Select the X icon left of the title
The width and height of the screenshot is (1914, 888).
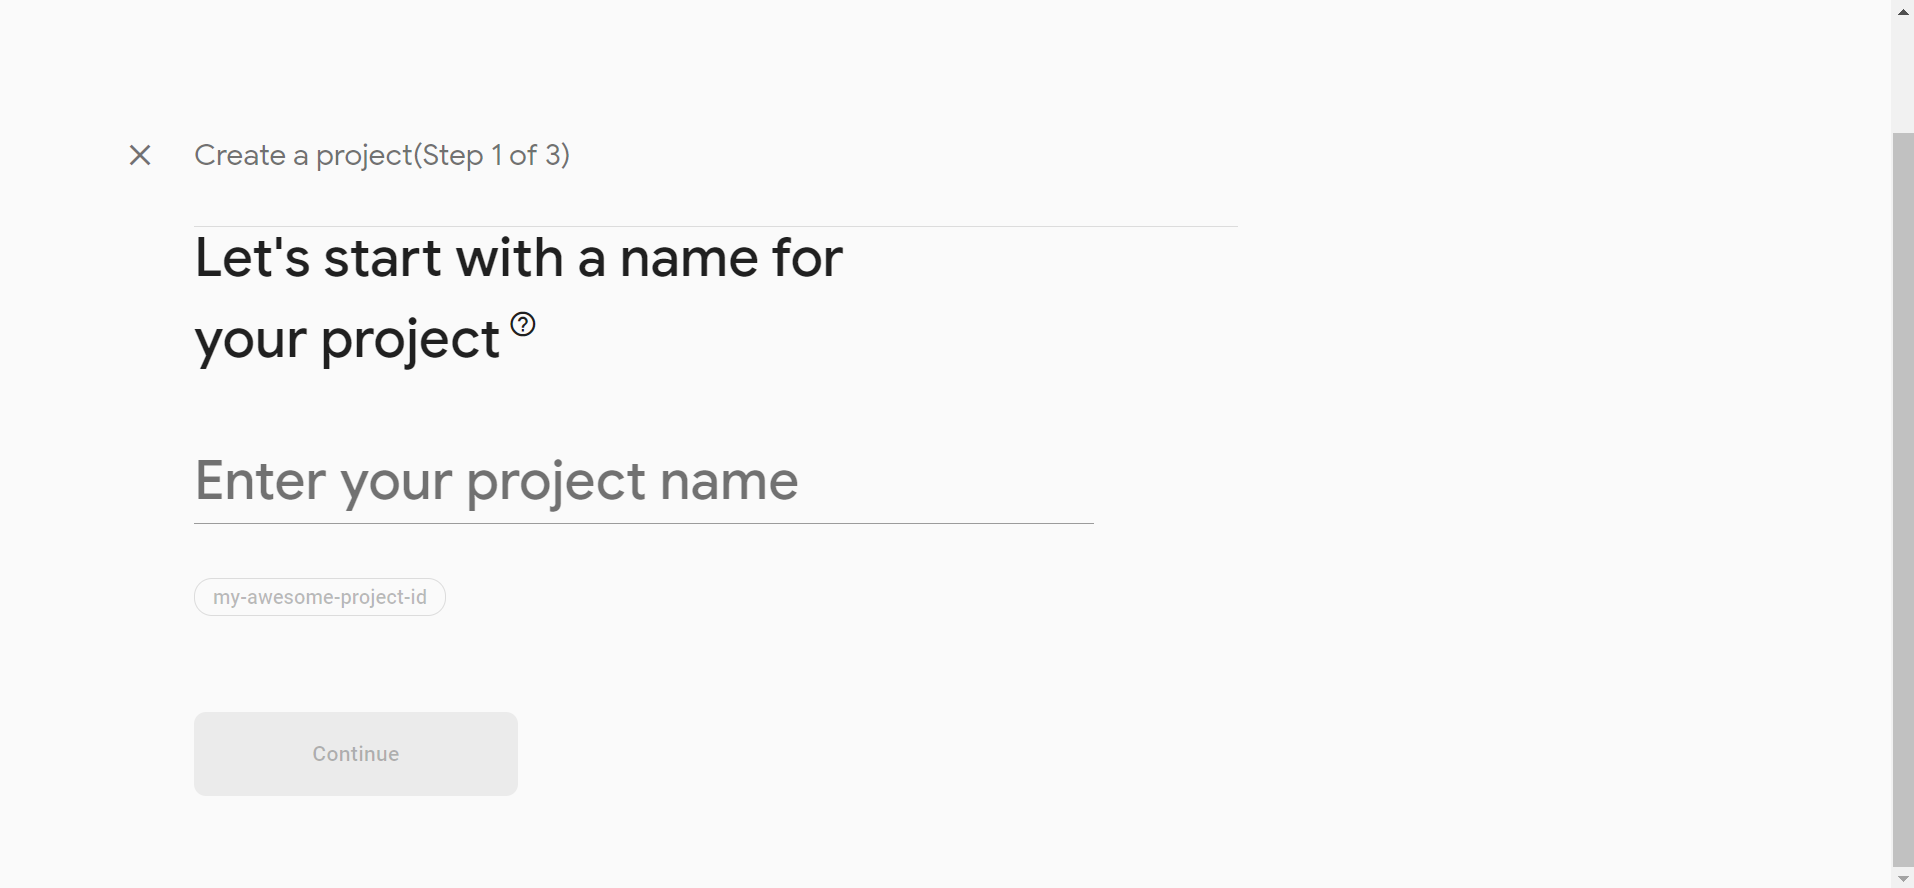tap(140, 155)
